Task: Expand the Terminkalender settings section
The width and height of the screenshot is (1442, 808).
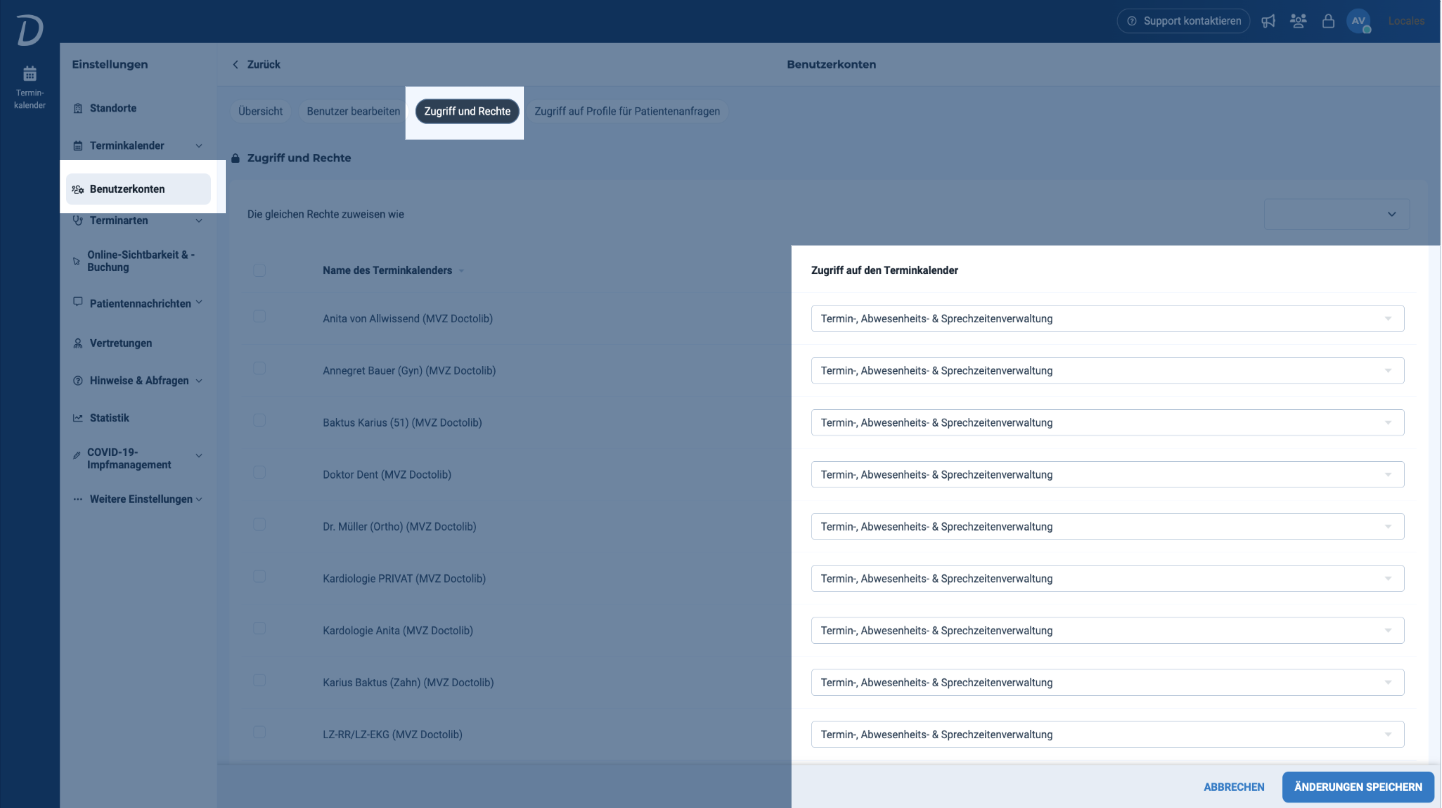Action: point(199,146)
